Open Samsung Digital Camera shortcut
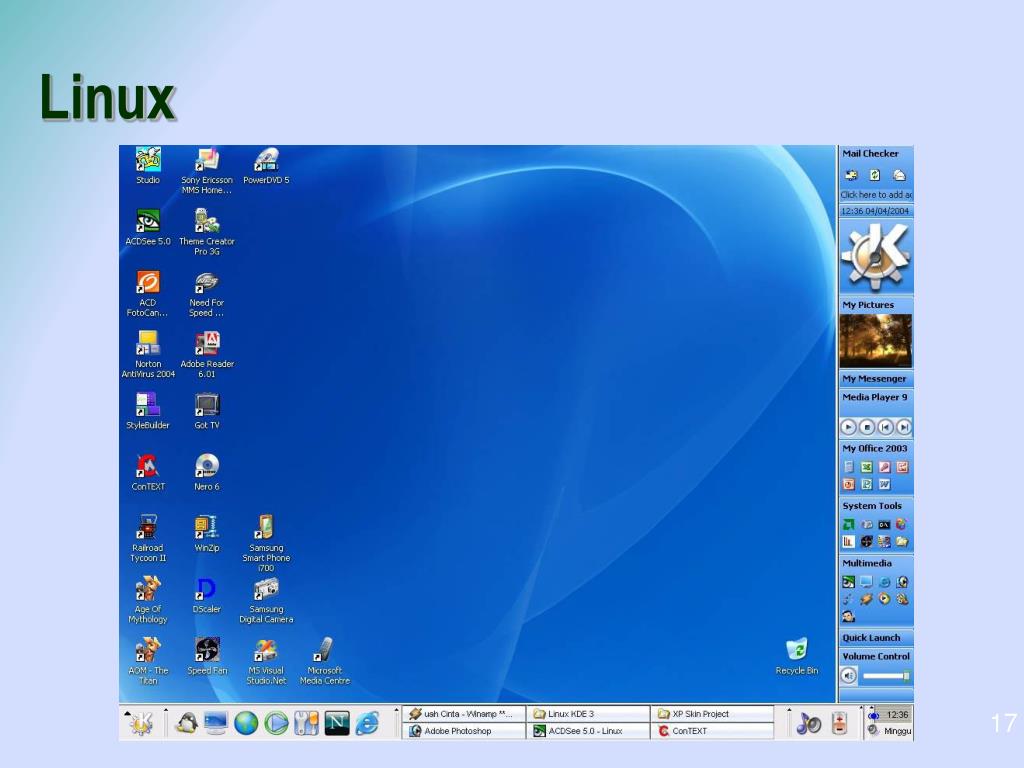1024x768 pixels. click(x=266, y=600)
